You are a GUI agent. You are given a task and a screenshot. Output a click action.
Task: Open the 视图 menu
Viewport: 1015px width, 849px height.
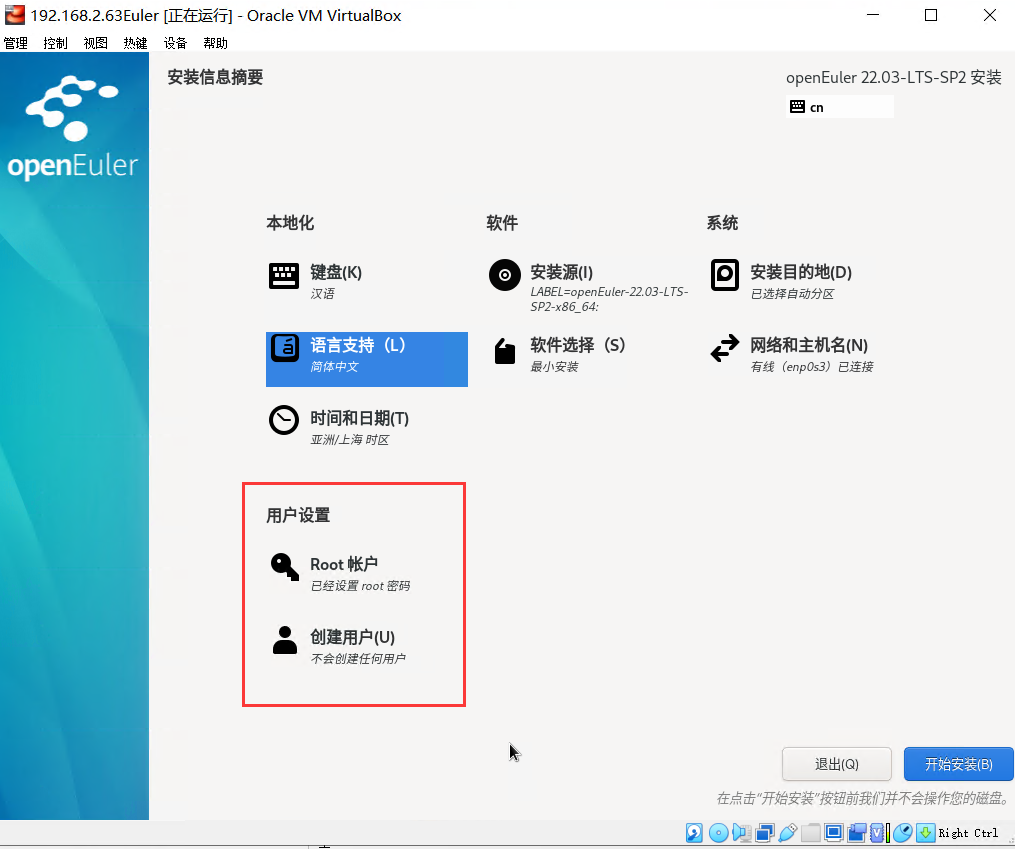click(x=95, y=43)
